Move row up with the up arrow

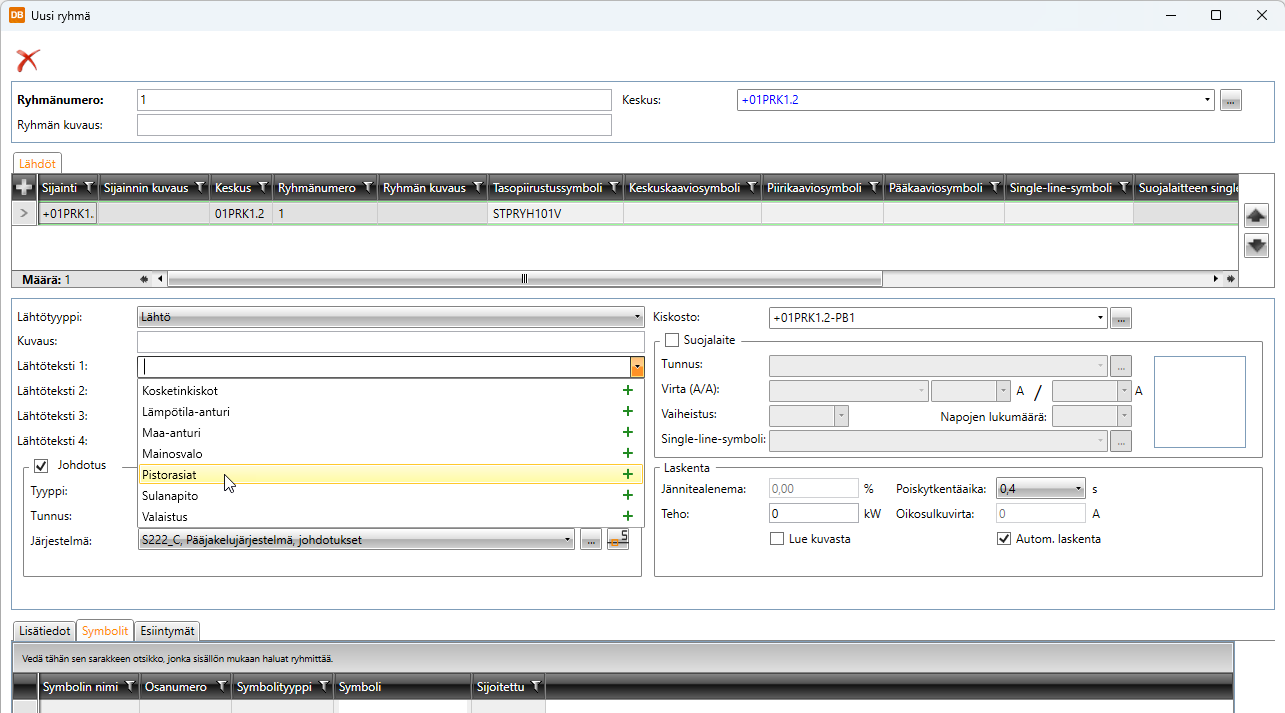click(x=1256, y=215)
